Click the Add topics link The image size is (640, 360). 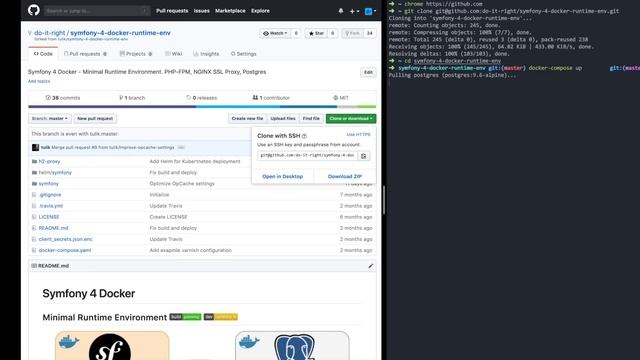(39, 81)
